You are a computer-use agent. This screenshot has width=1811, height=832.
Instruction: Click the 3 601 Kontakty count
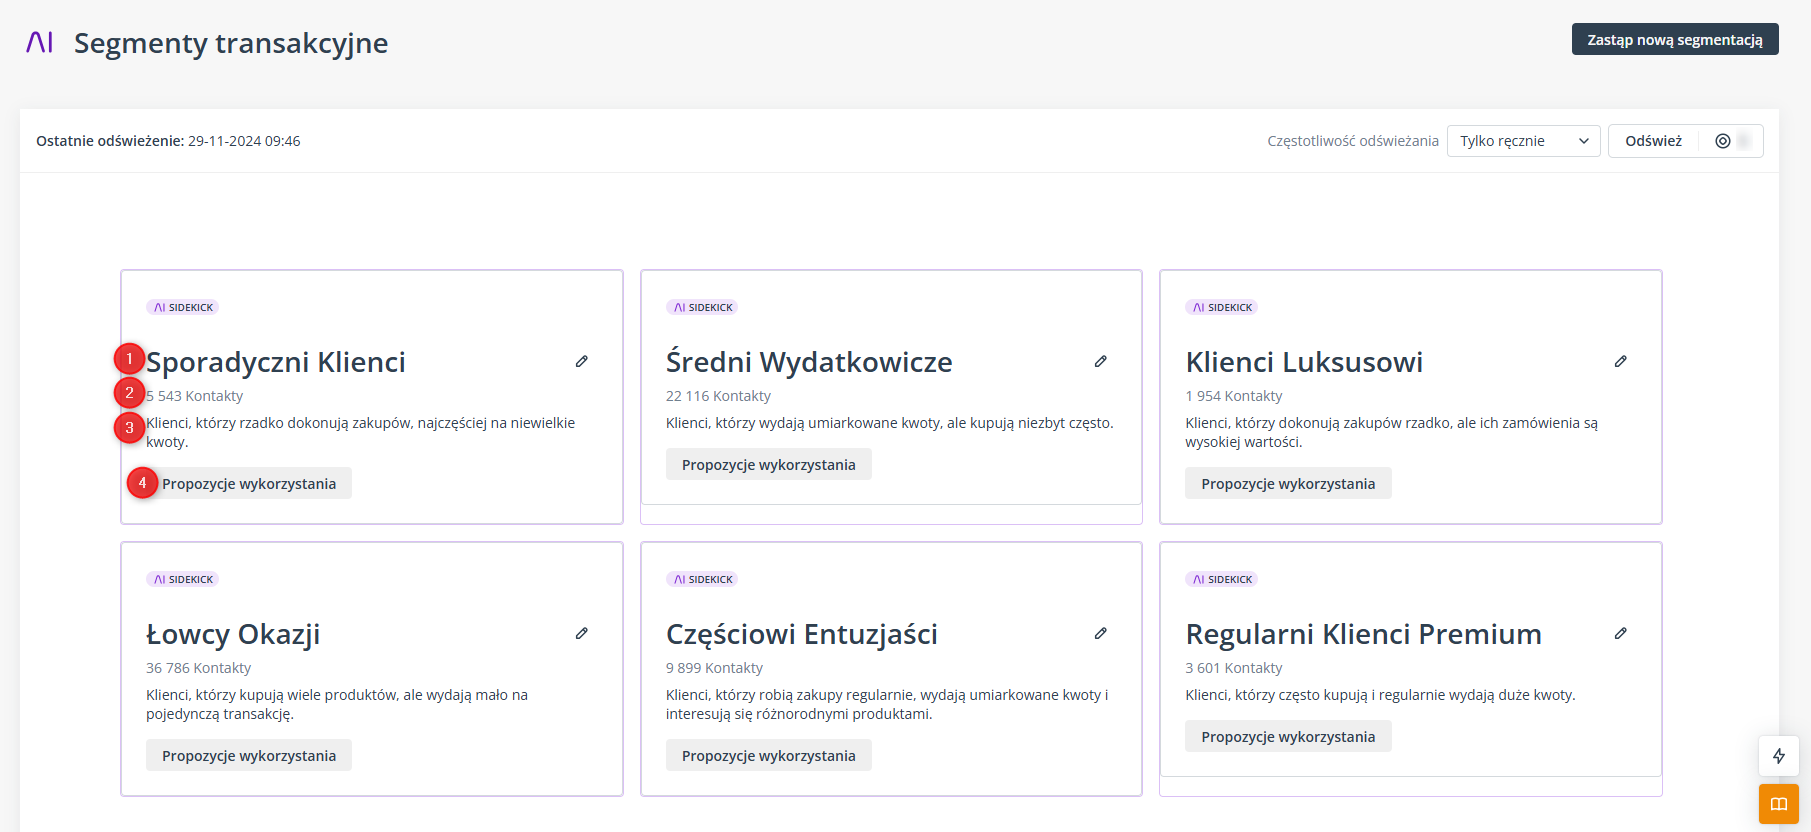click(x=1234, y=668)
